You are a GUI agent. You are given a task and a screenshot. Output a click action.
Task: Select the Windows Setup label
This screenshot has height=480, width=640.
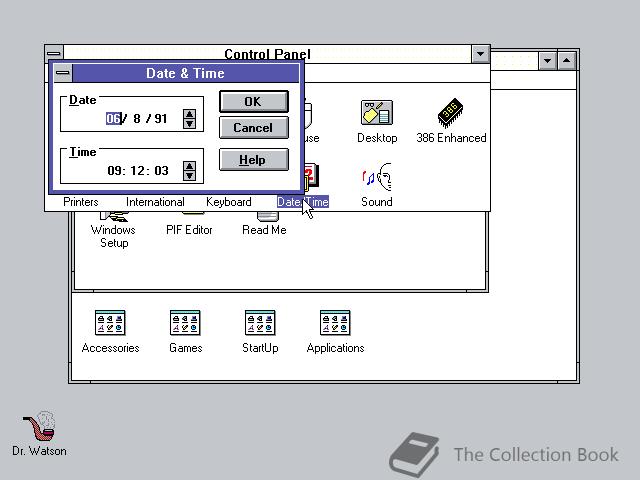113,236
